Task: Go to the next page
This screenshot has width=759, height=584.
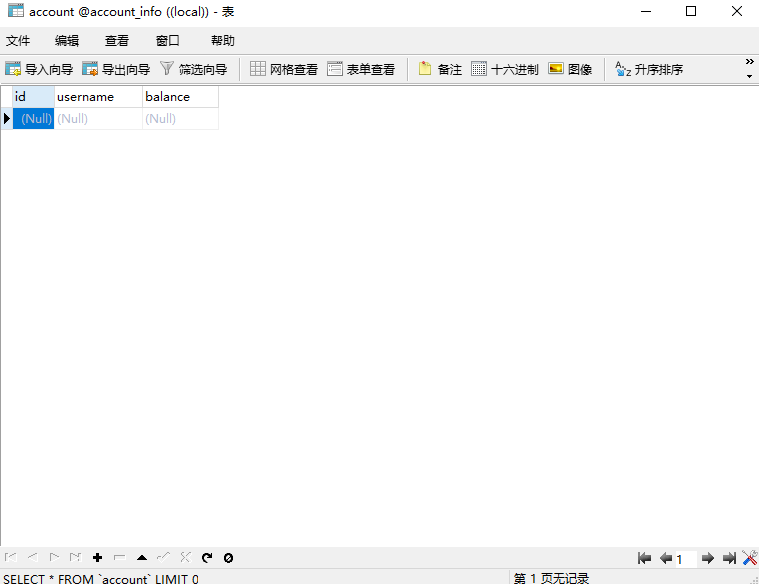Action: point(708,558)
